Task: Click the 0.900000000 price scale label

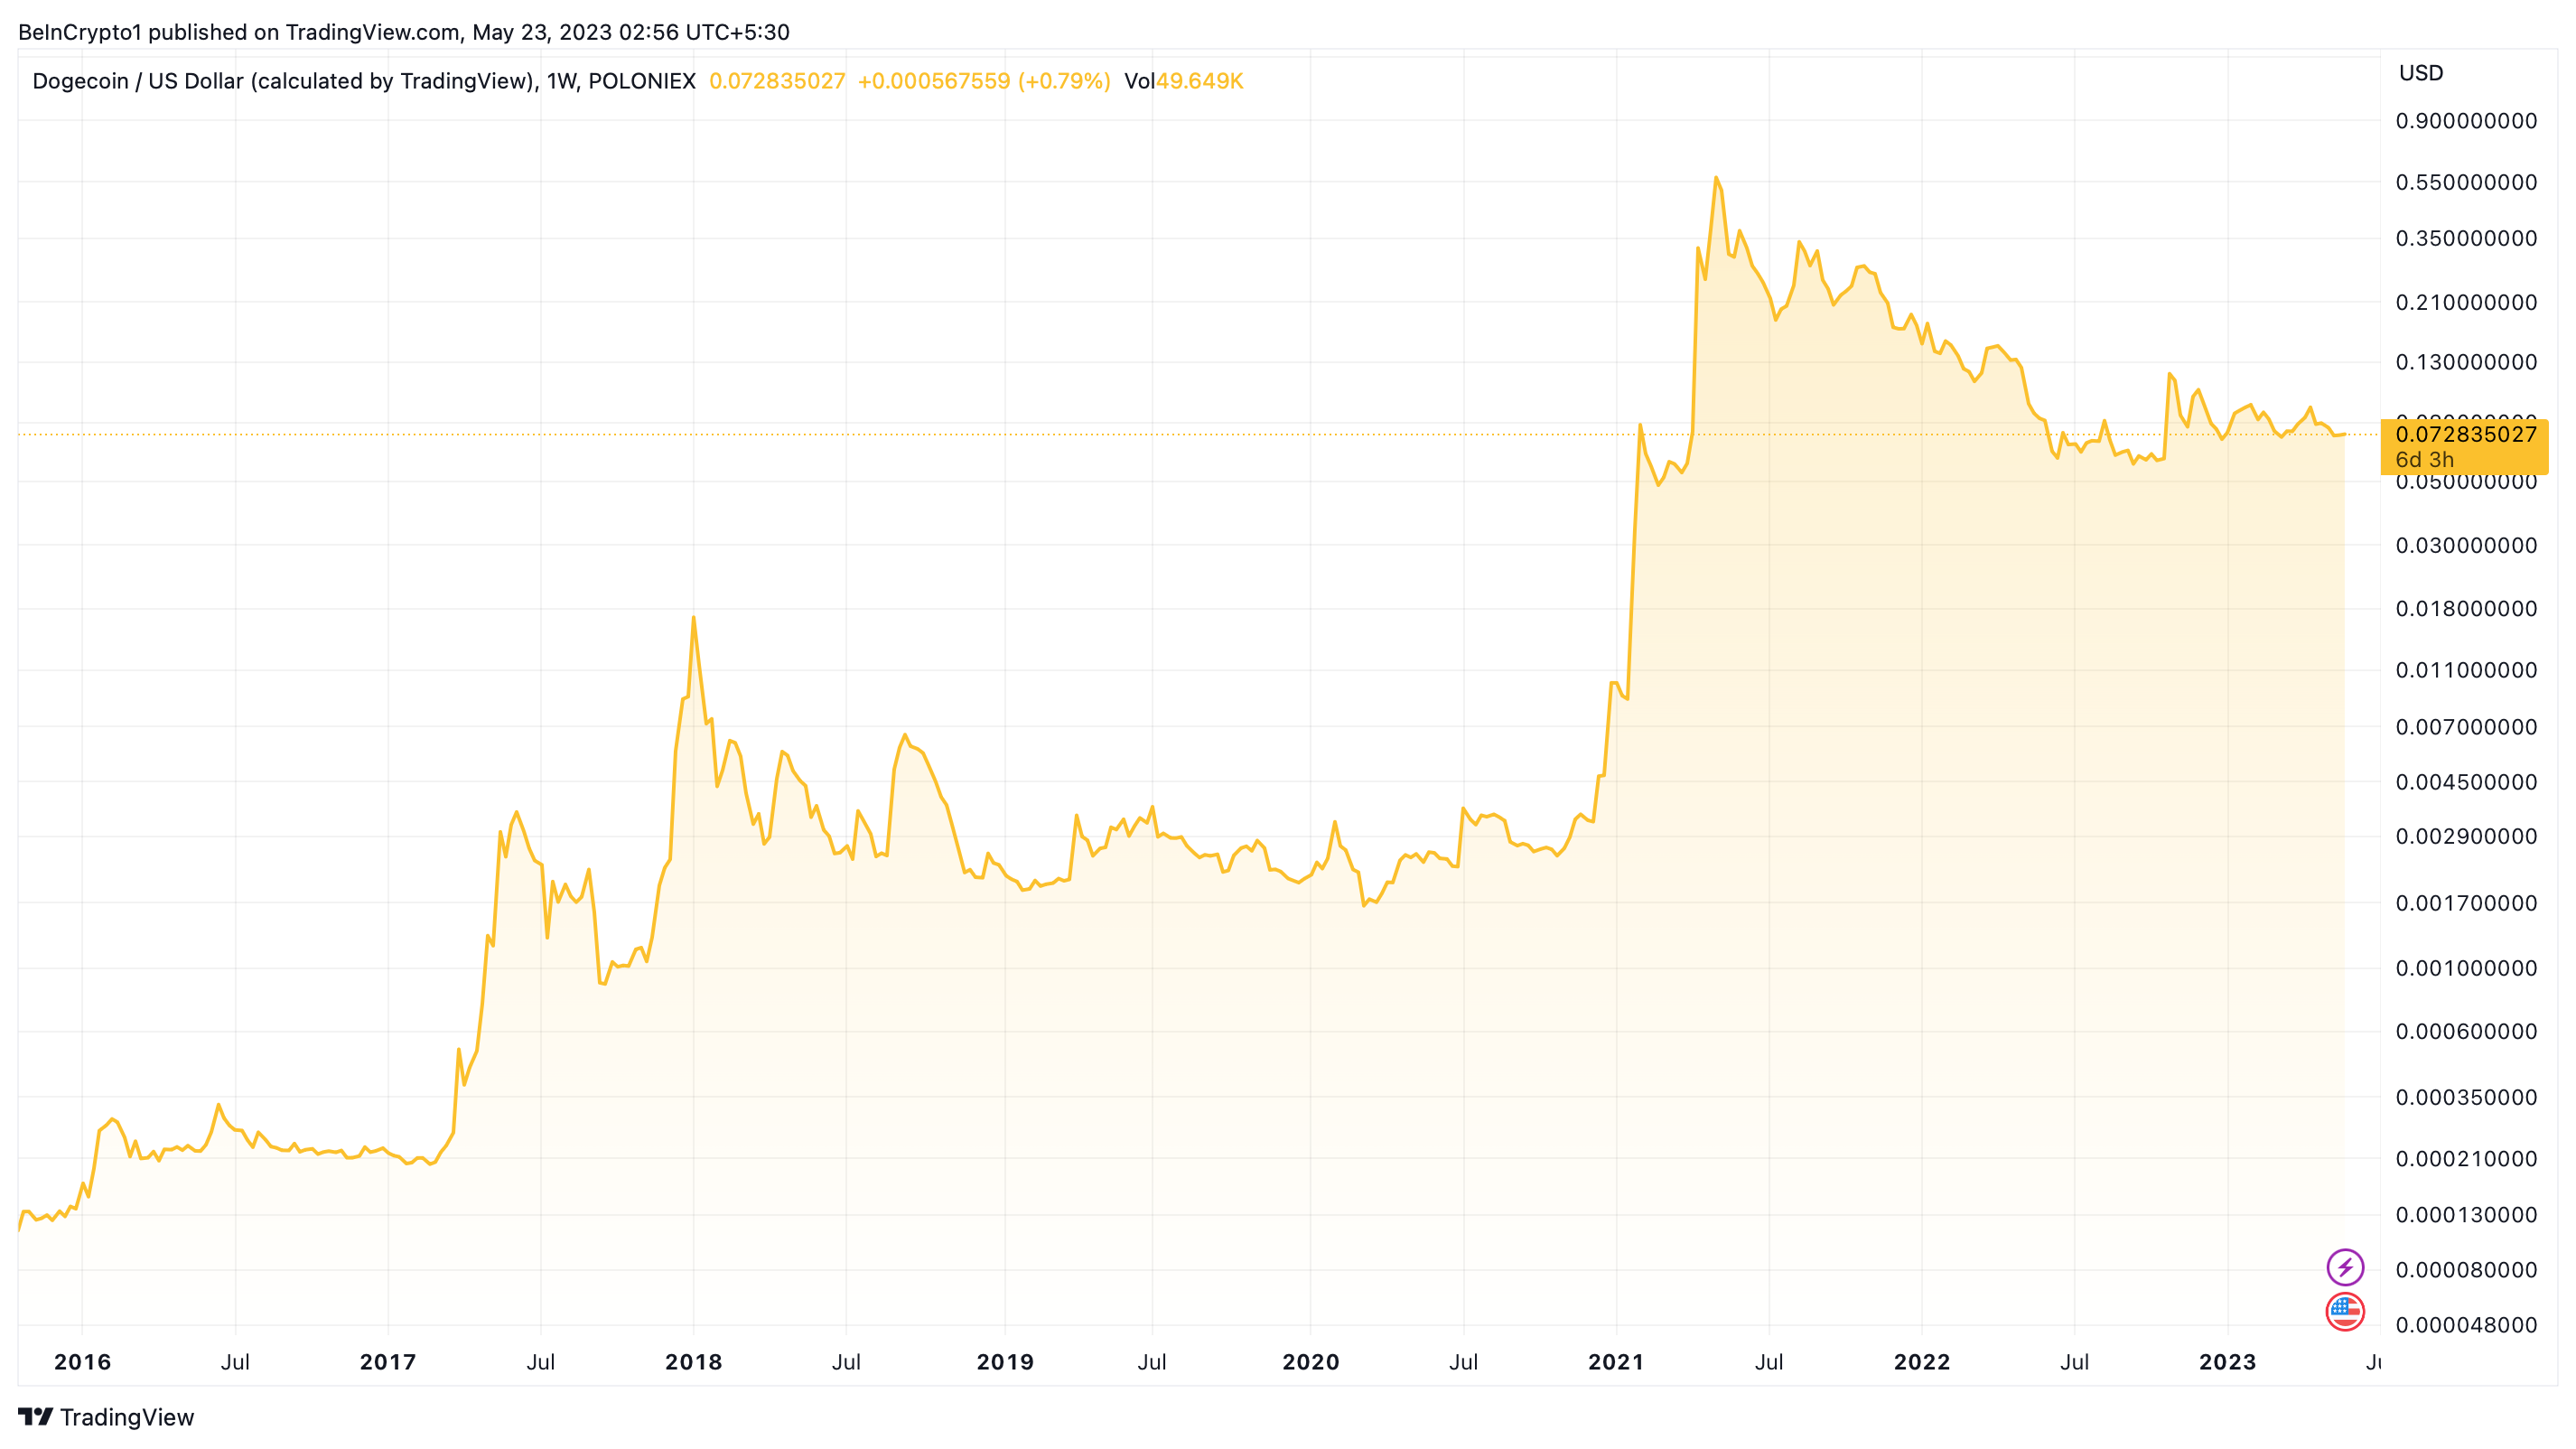Action: (x=2465, y=121)
